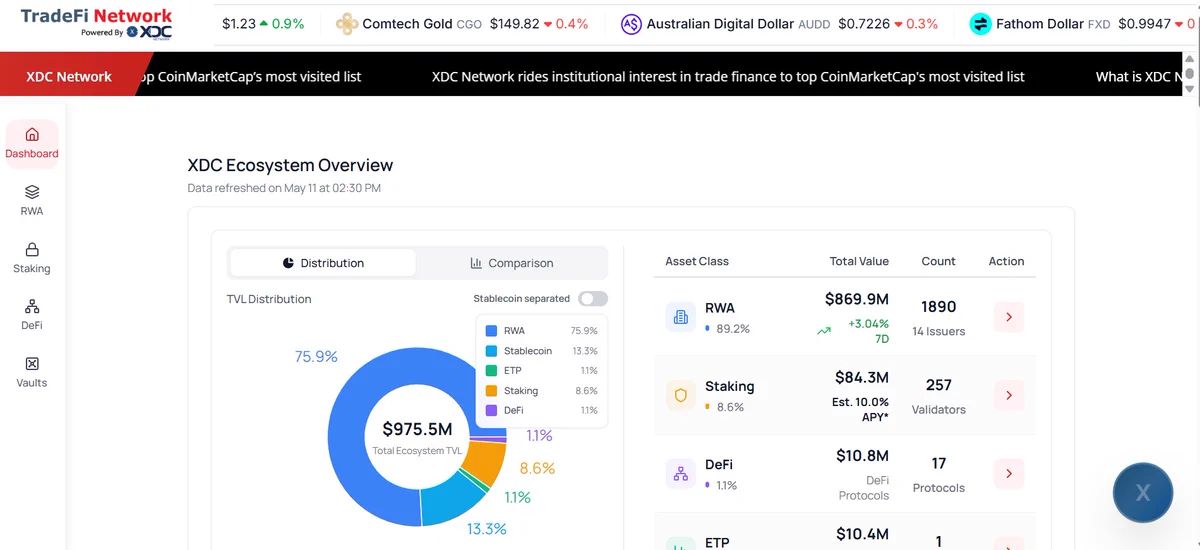Click the 'Data refreshed on May 11' text
The image size is (1200, 550).
(284, 188)
